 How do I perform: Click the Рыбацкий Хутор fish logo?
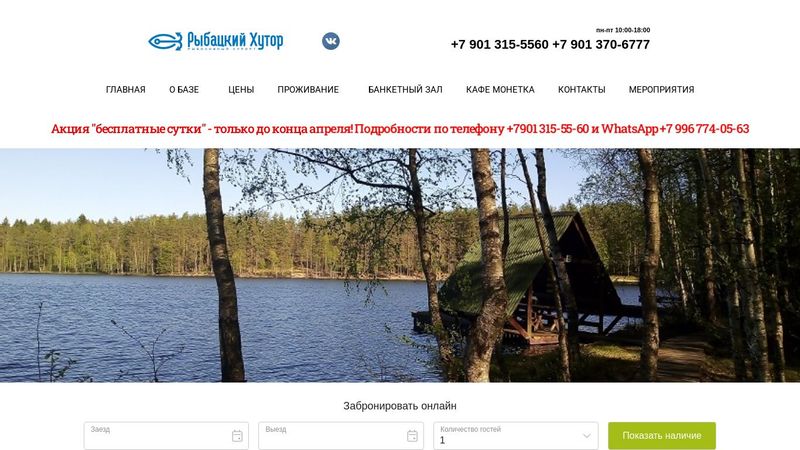click(216, 41)
